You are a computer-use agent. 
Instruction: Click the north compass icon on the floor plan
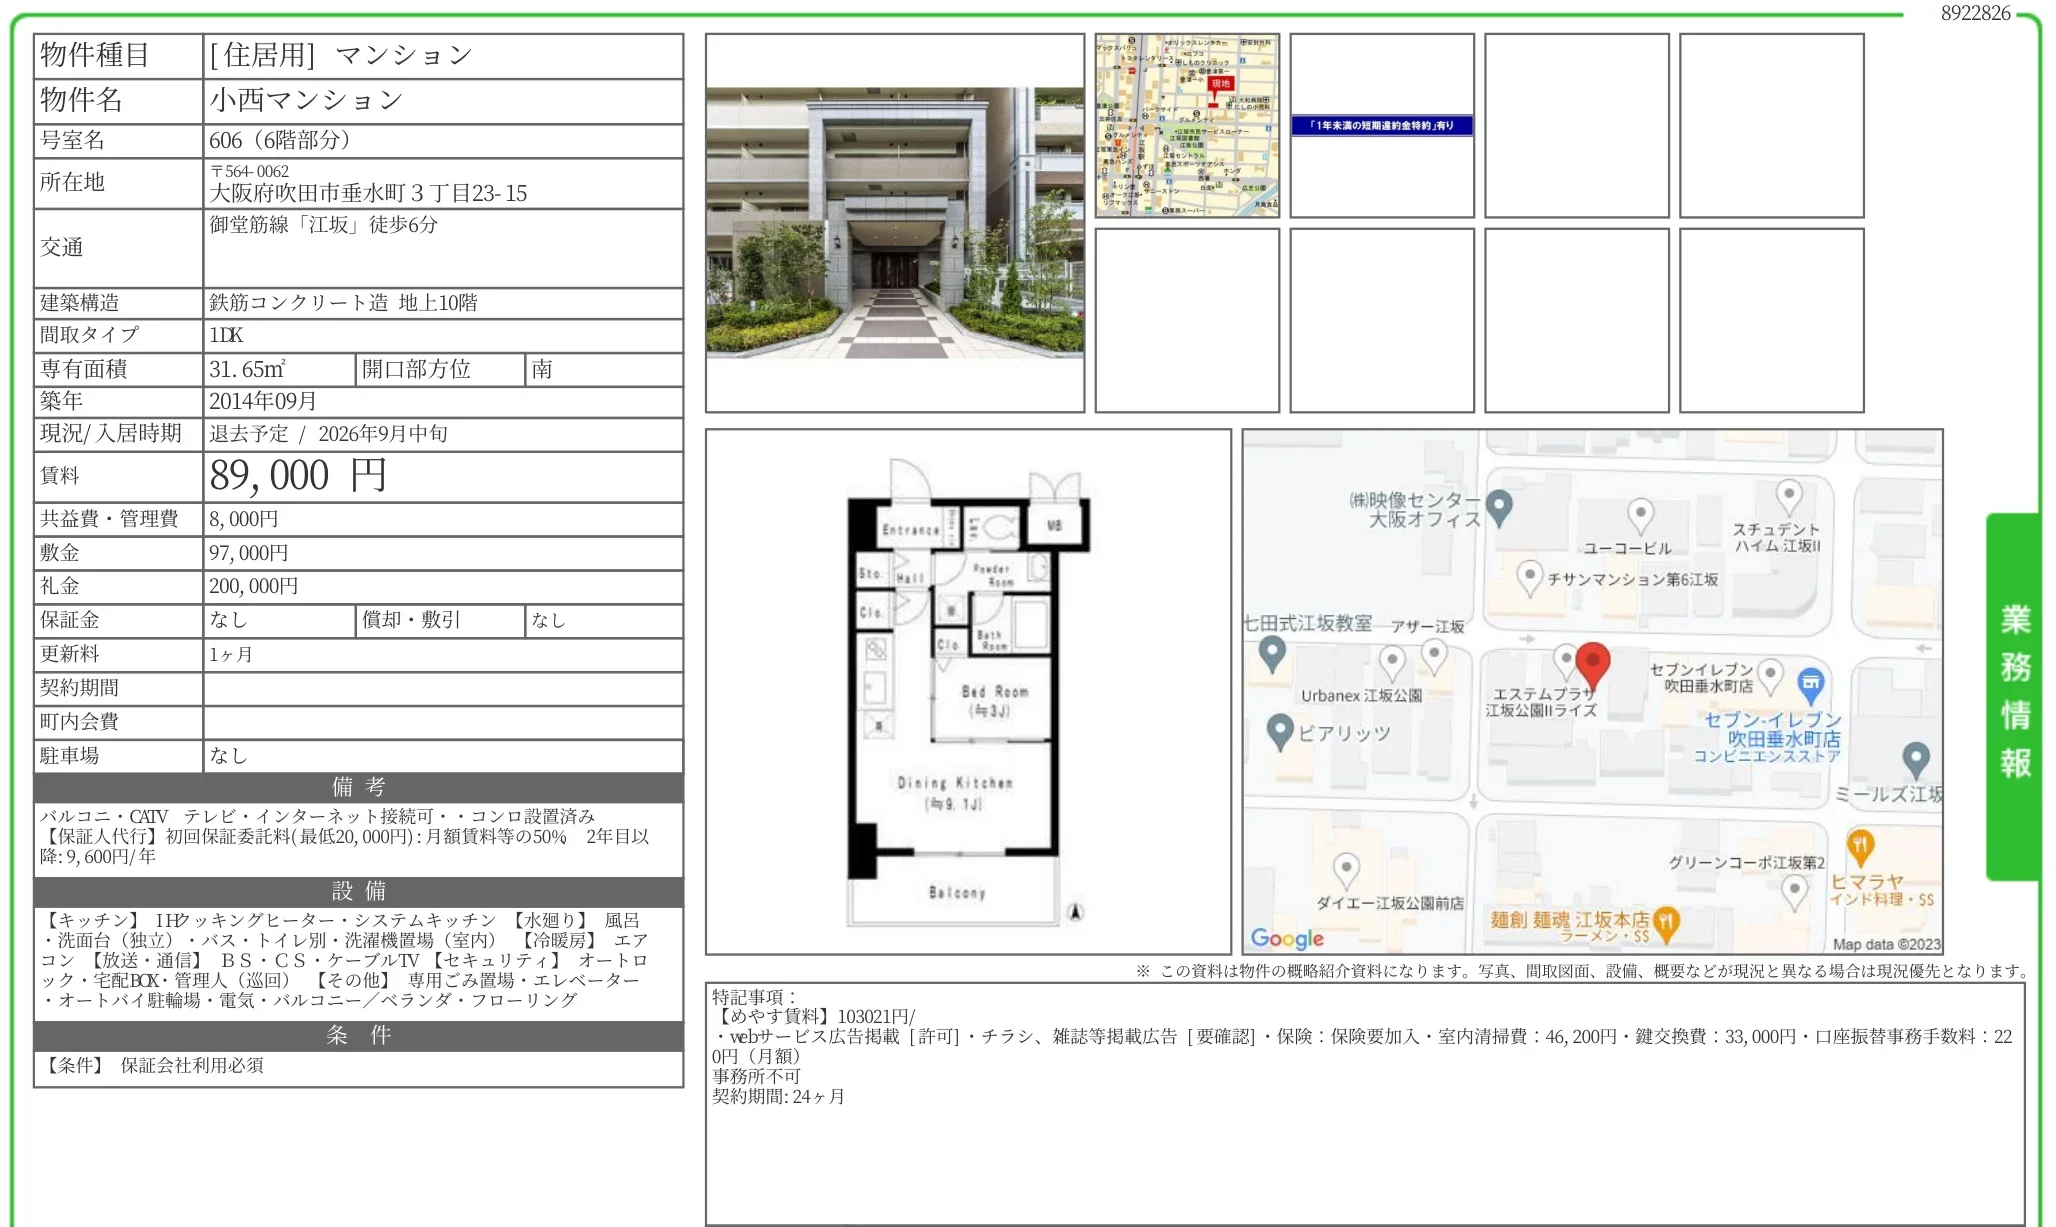tap(1075, 911)
